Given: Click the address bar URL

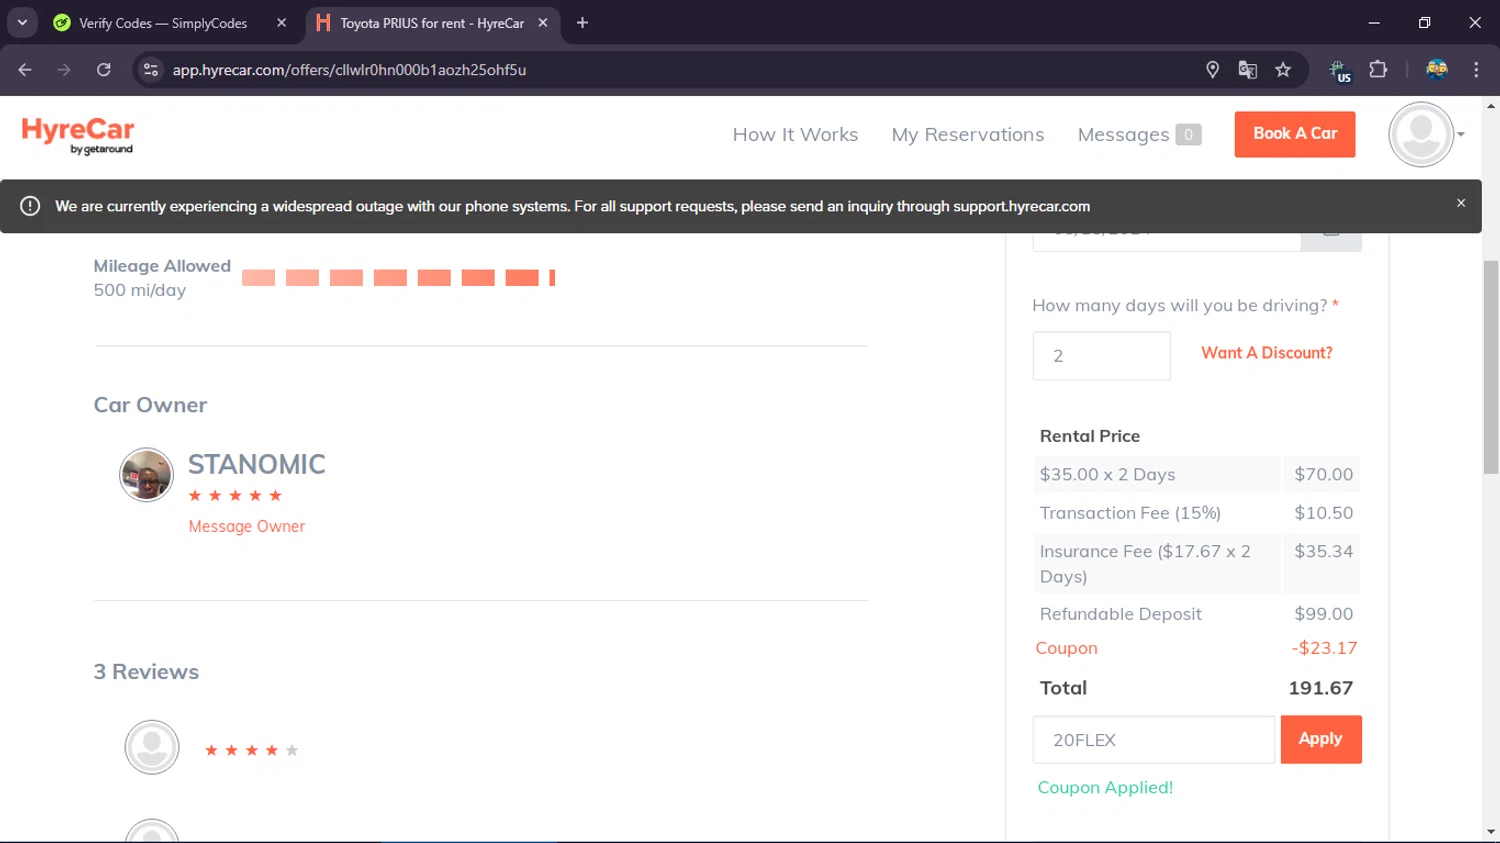Looking at the screenshot, I should (349, 70).
